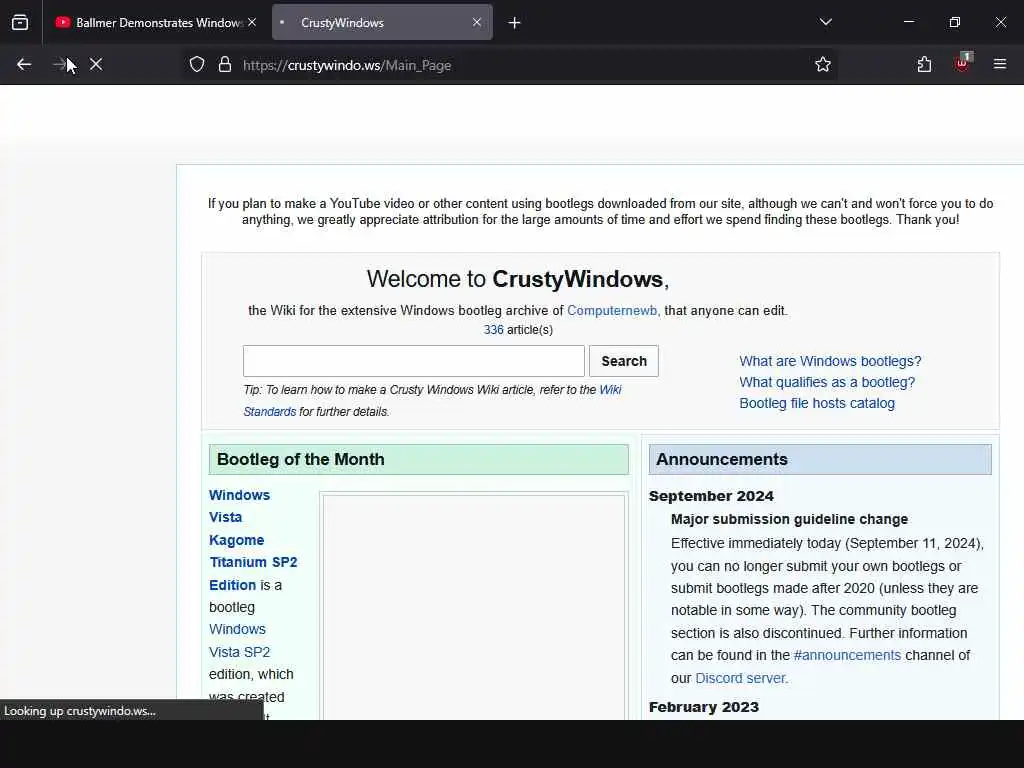Screen dimensions: 1024x768
Task: Expand the list all tabs chevron
Action: [x=825, y=22]
